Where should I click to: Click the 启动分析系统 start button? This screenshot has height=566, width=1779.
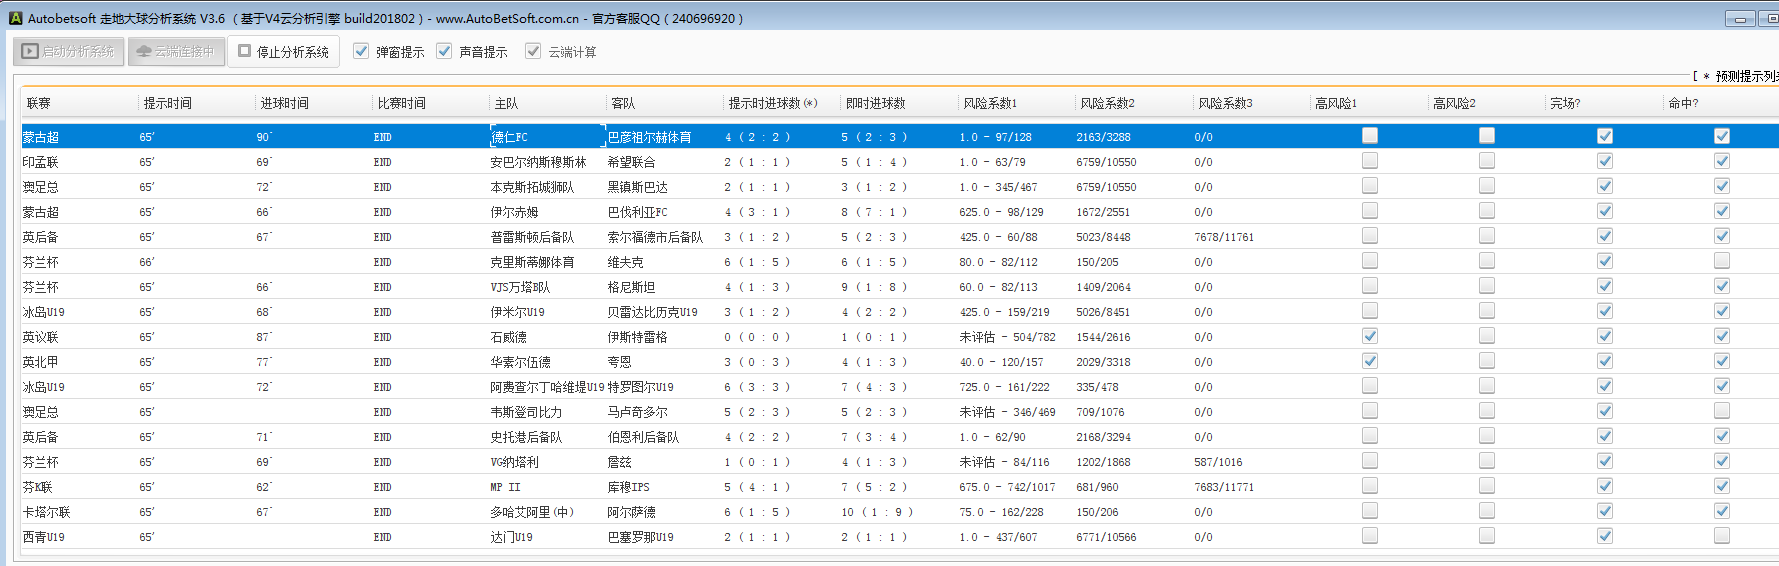click(x=69, y=52)
